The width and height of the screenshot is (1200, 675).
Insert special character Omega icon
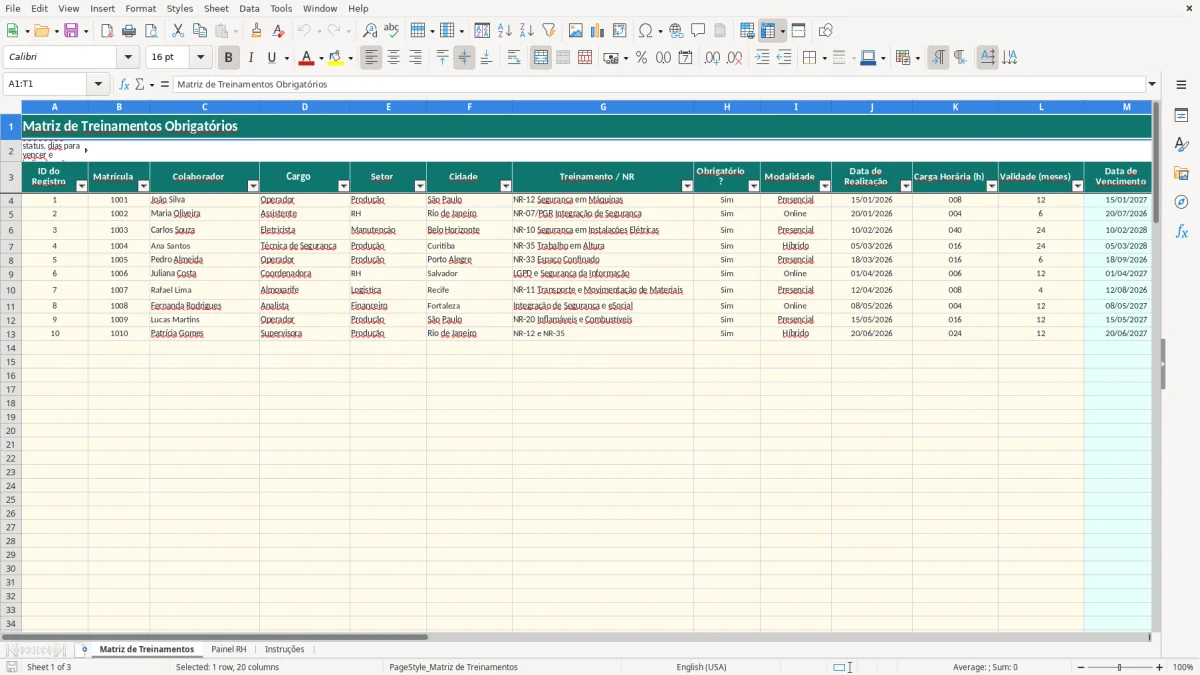point(645,31)
